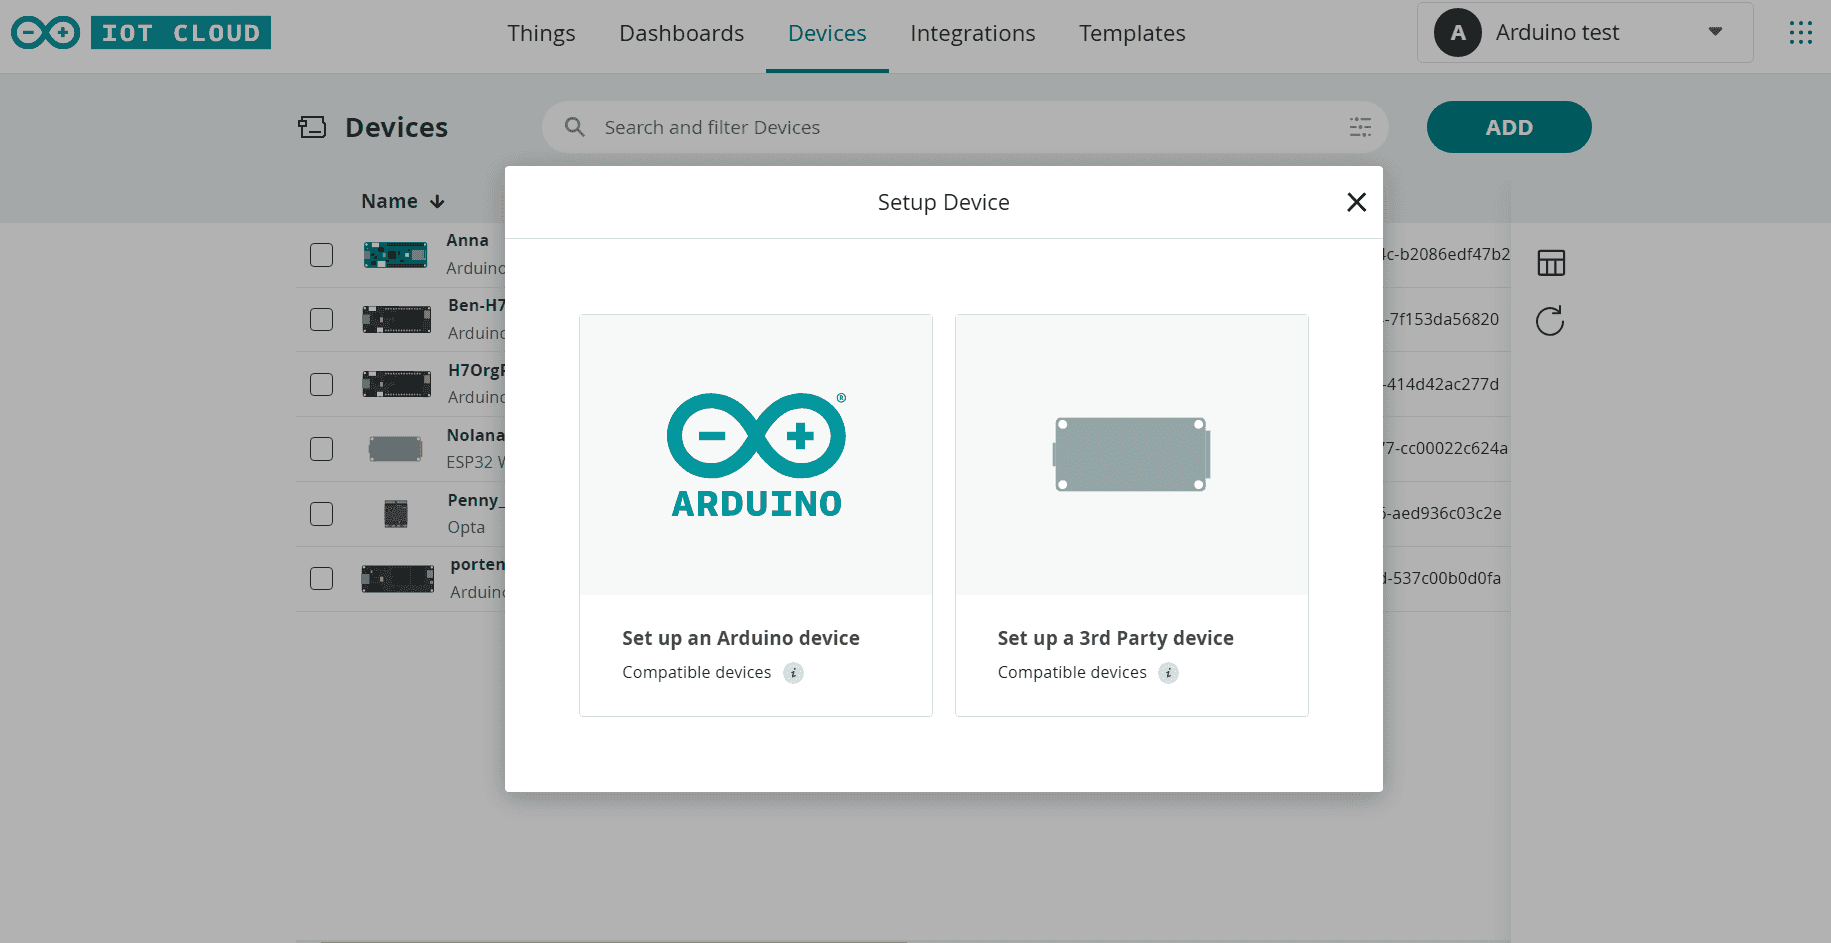Select the Penny Opta device checkbox
The image size is (1831, 943).
click(321, 514)
